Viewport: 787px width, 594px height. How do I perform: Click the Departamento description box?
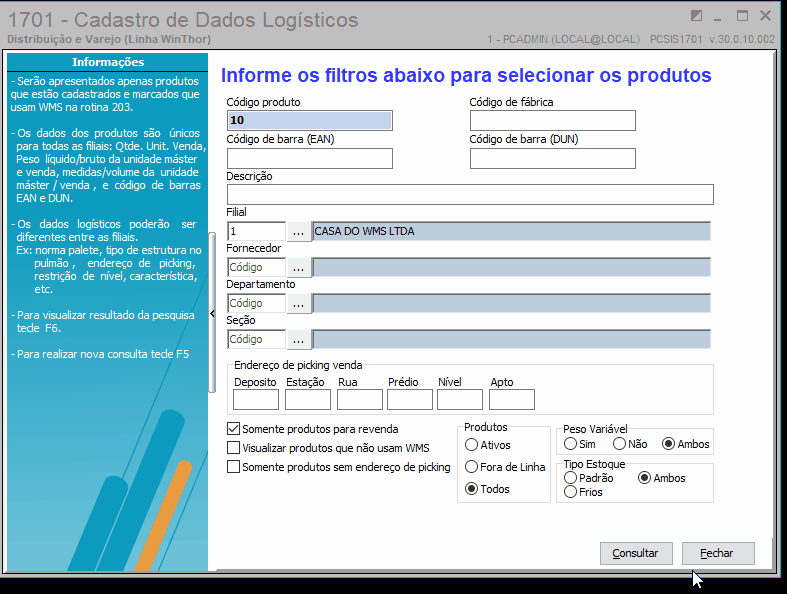click(511, 304)
